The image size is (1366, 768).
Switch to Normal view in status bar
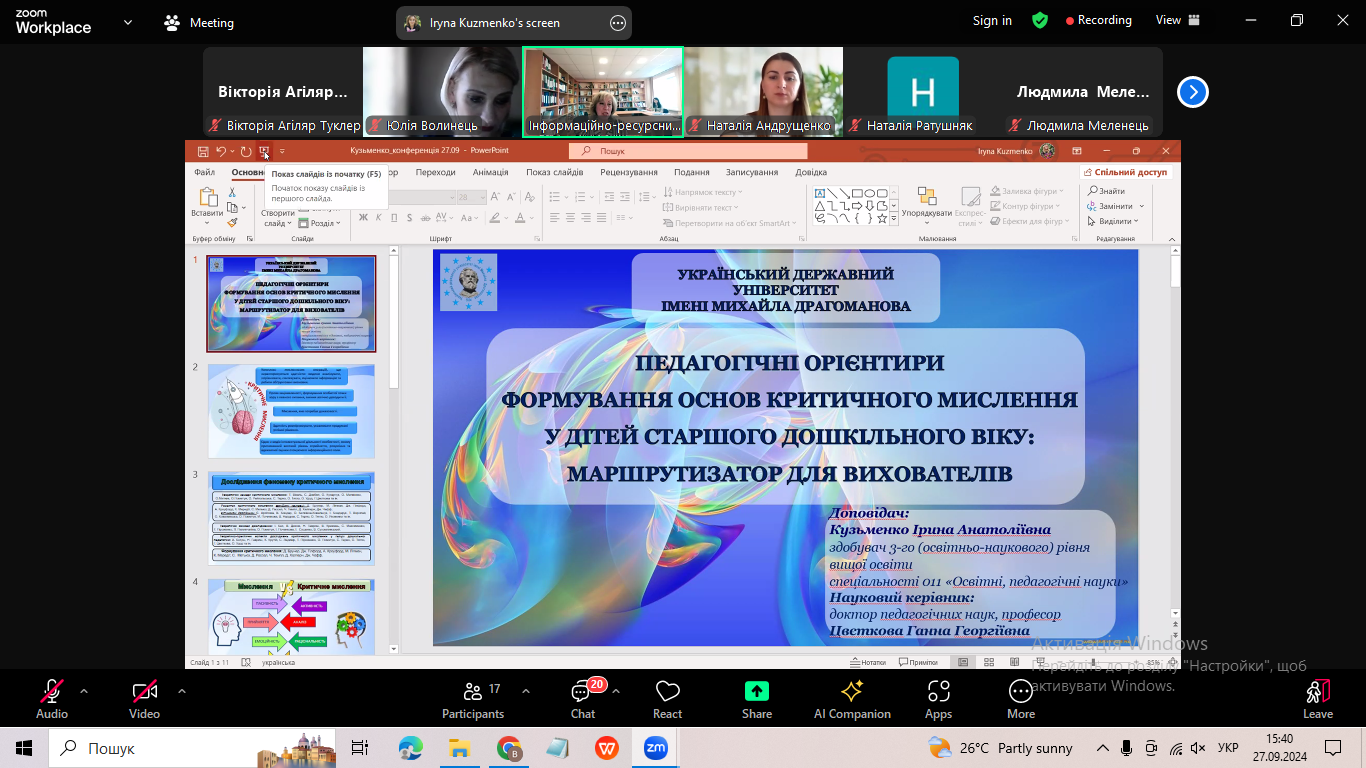(x=962, y=662)
